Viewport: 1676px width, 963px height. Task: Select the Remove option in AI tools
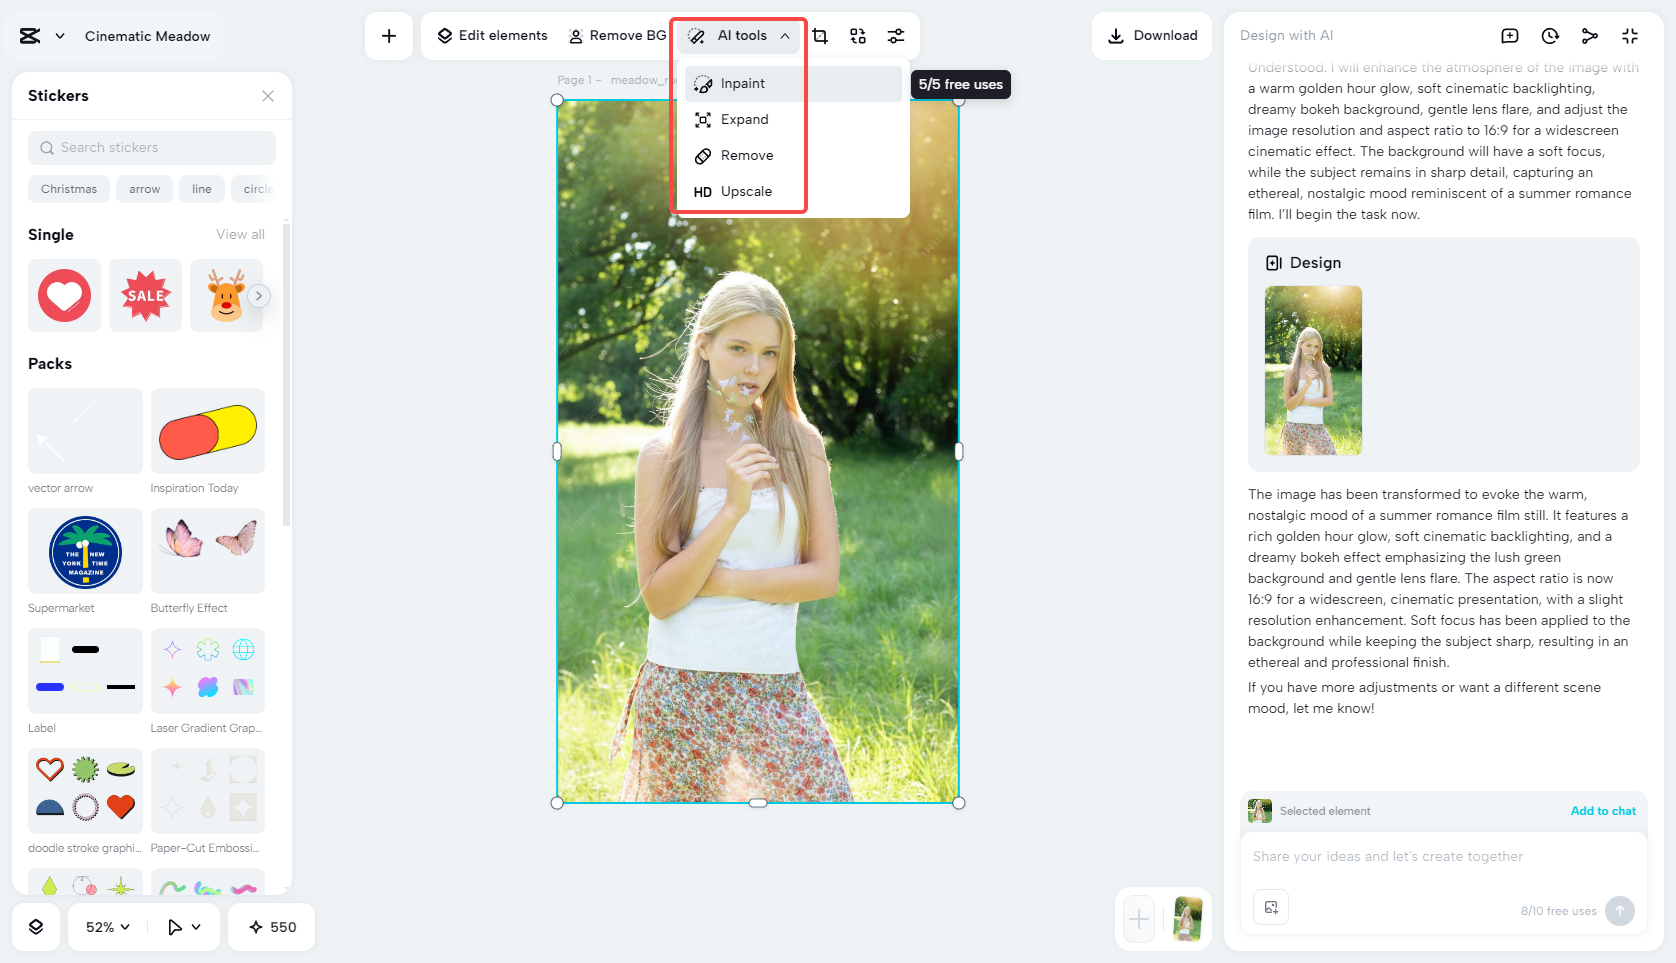click(744, 155)
